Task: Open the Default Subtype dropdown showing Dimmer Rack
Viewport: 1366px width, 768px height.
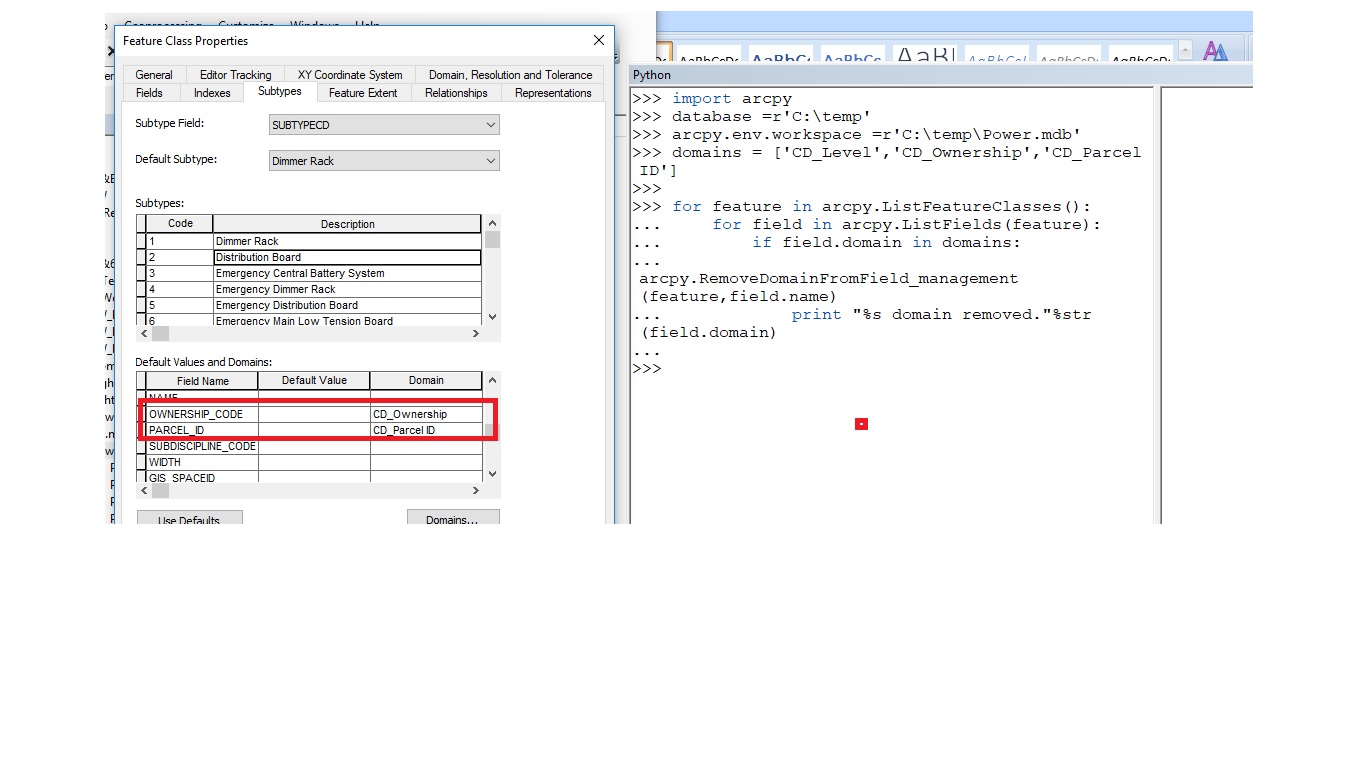Action: point(490,160)
